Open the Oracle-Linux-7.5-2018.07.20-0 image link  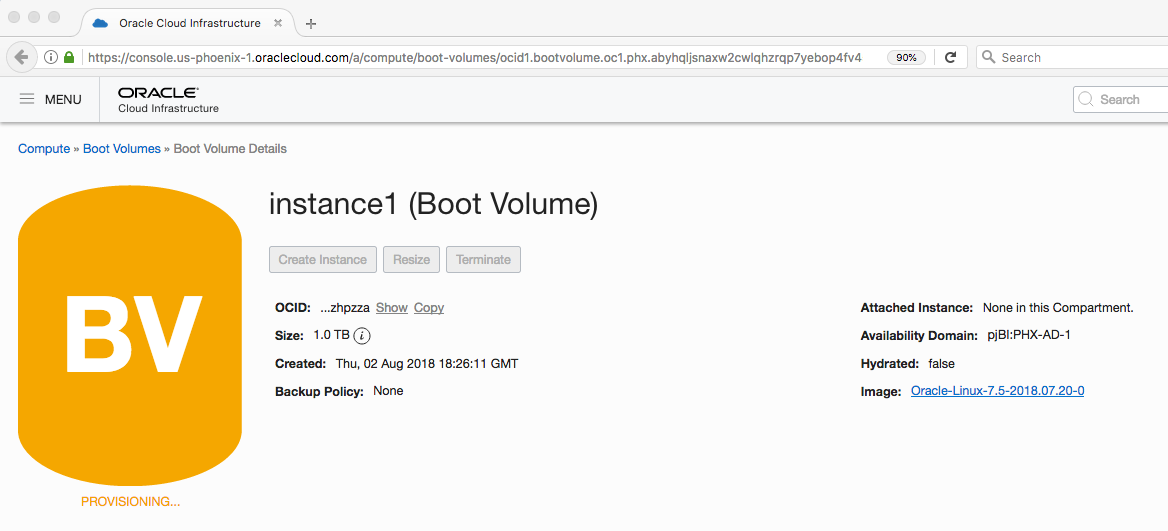coord(997,390)
